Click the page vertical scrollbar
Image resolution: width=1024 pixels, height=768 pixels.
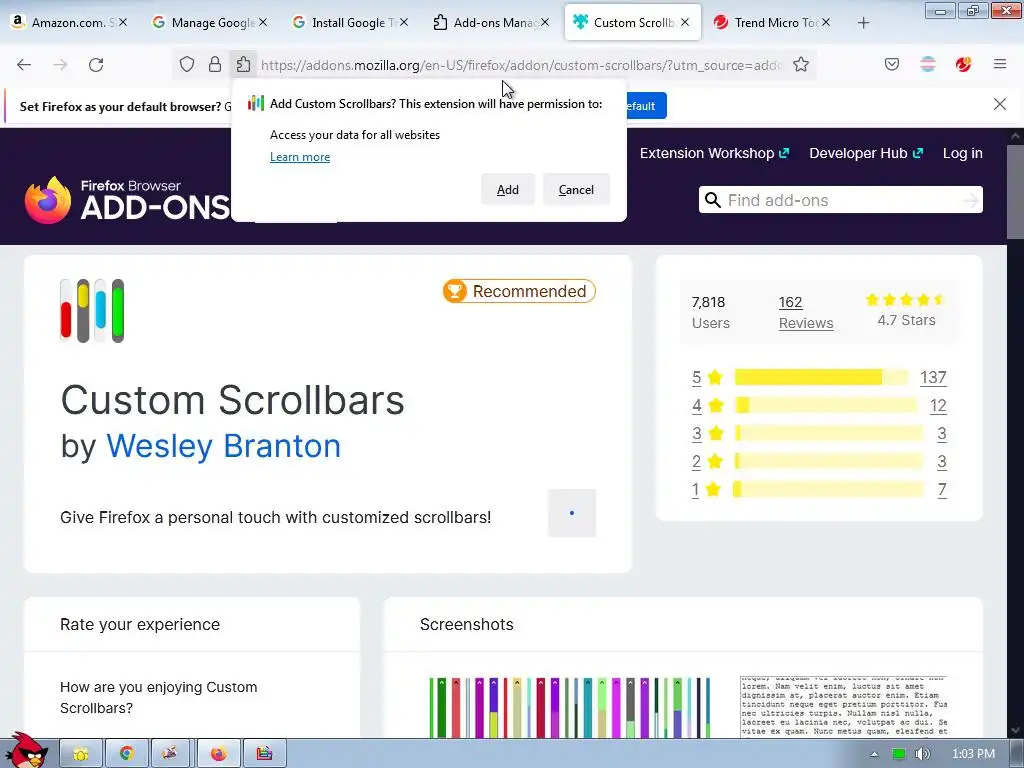tap(1015, 193)
